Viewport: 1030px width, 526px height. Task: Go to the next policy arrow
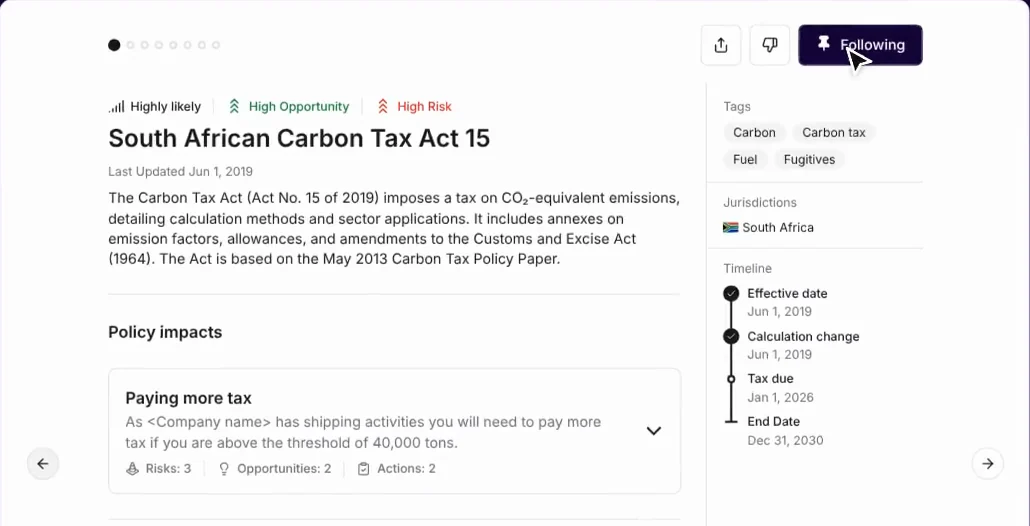click(987, 464)
